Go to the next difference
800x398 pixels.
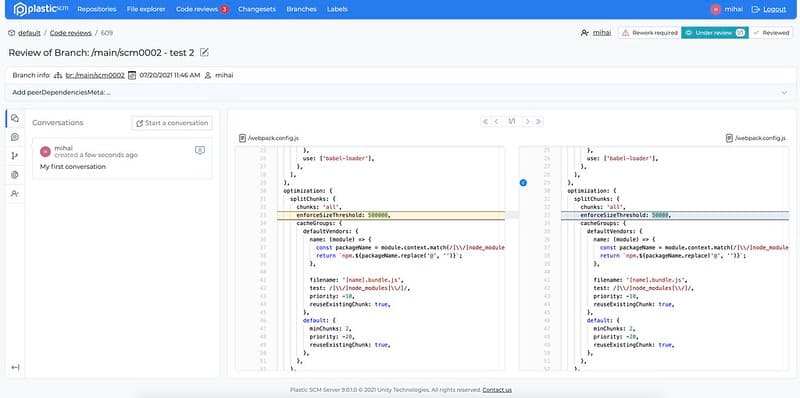[x=528, y=121]
